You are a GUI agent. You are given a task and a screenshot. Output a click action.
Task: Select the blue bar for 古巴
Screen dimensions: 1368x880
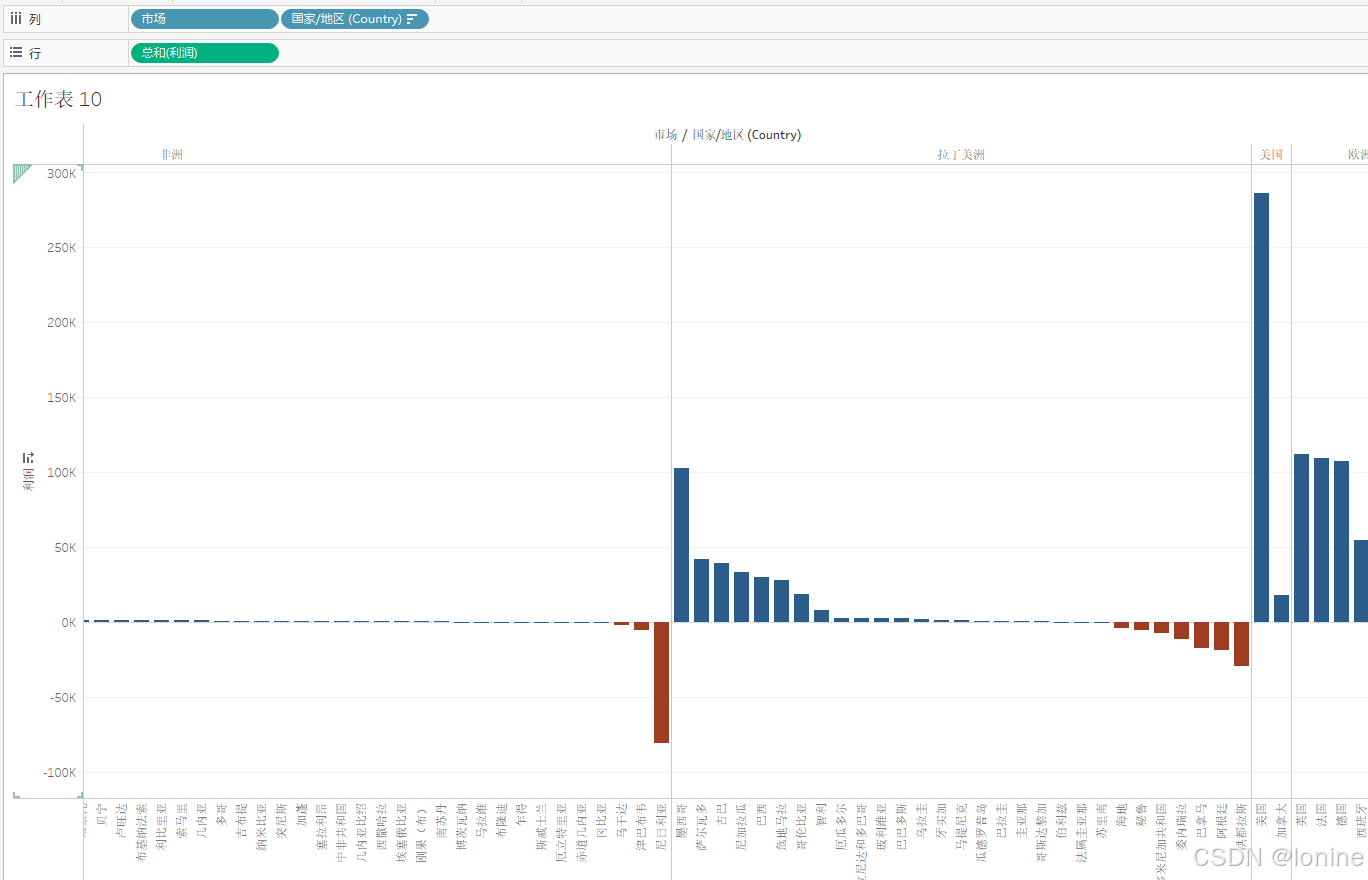click(721, 592)
